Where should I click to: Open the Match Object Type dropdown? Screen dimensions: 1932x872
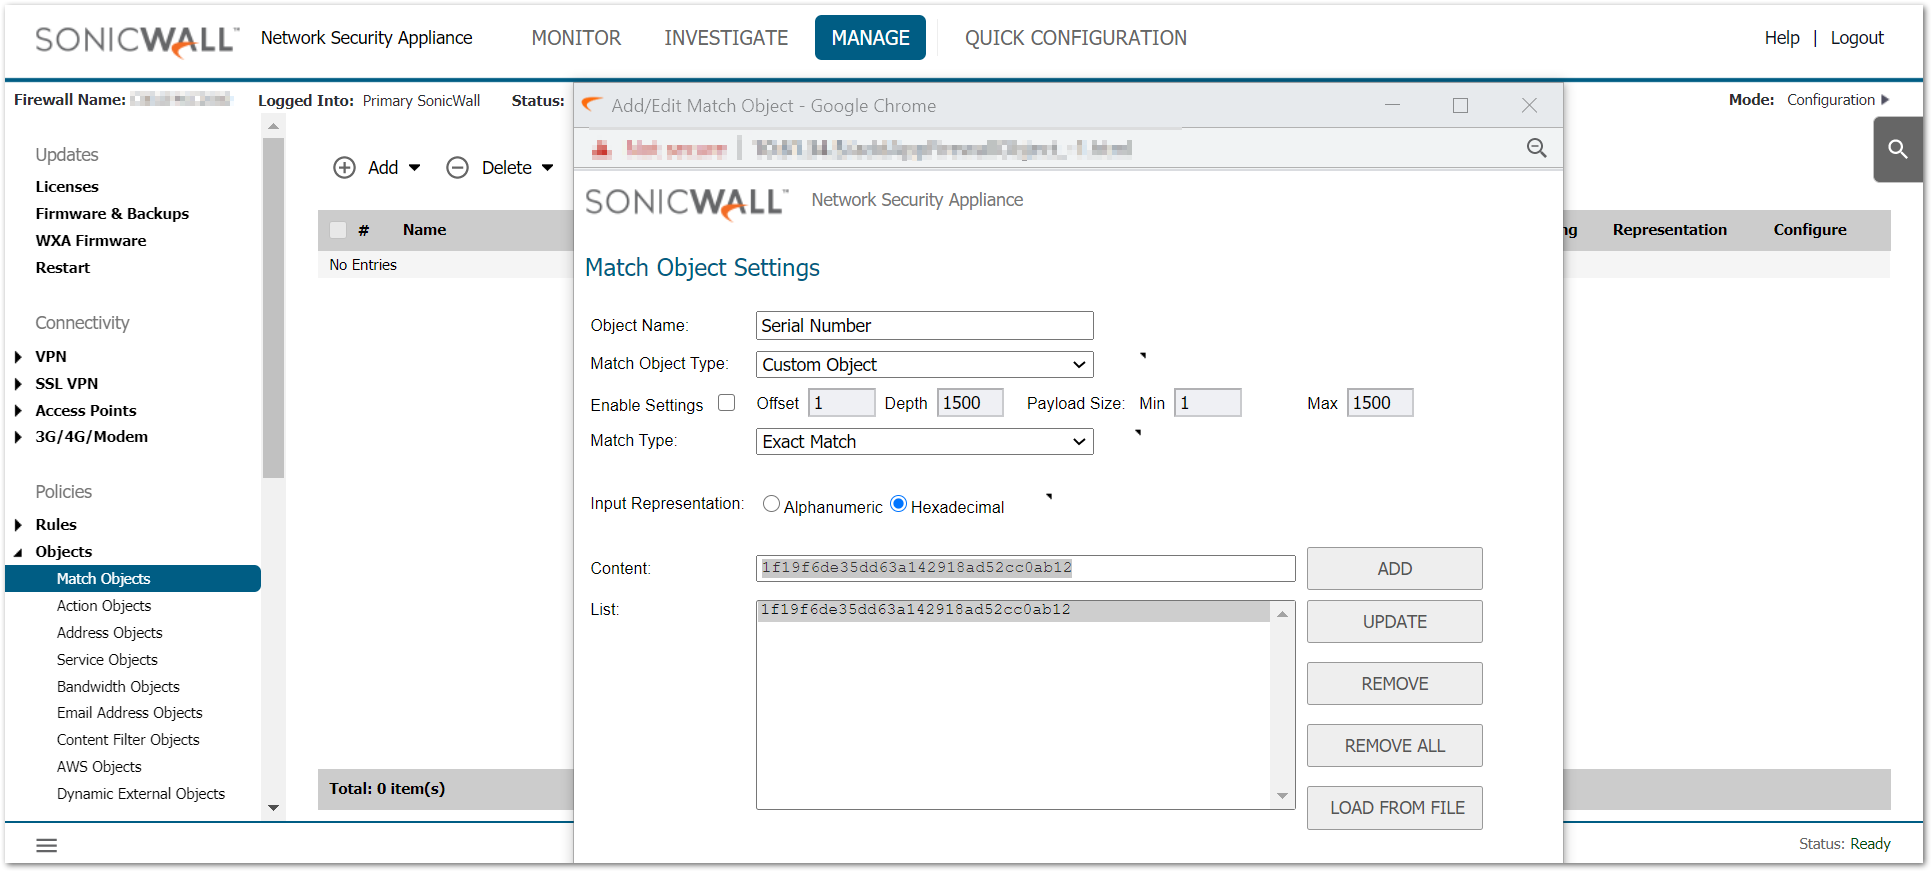[924, 365]
